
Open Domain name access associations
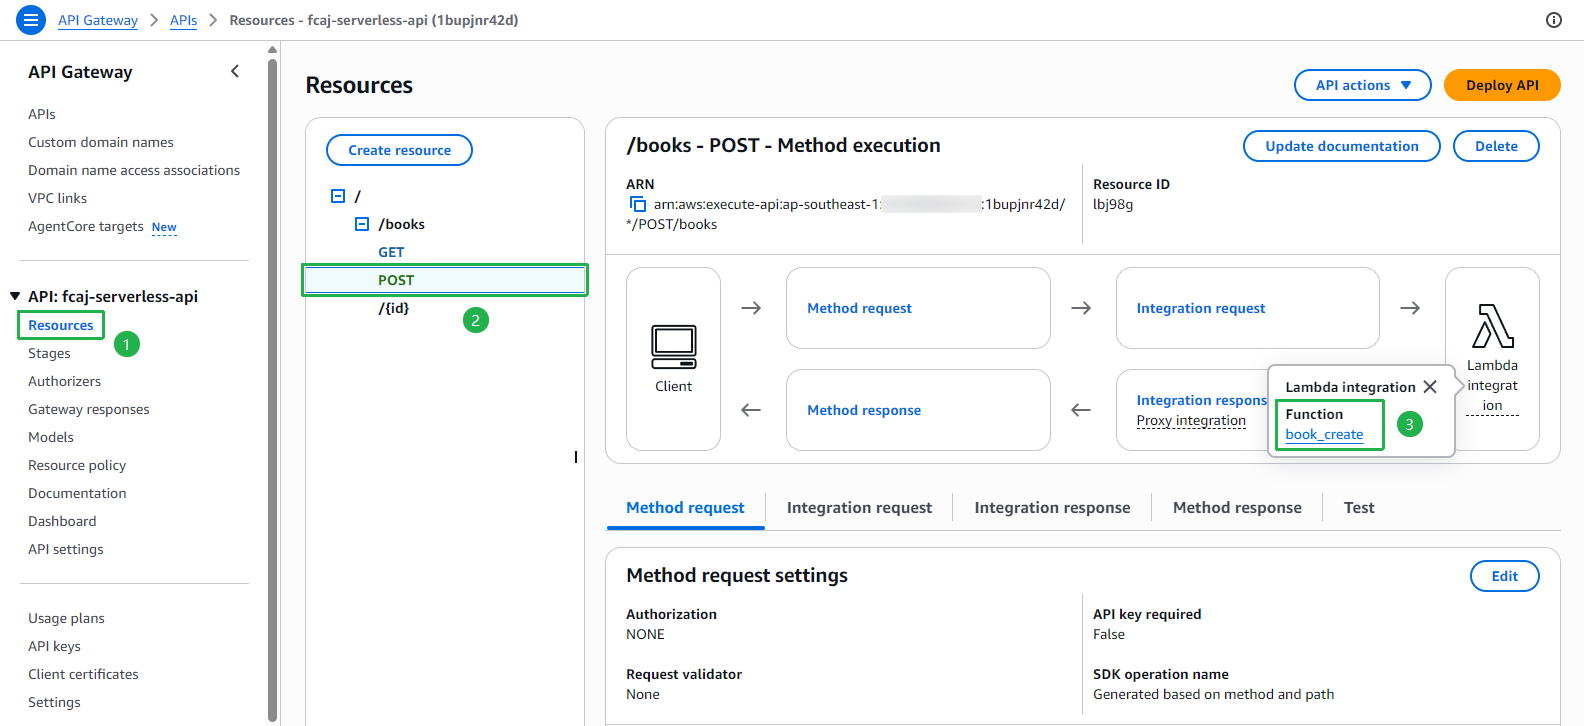click(x=134, y=170)
